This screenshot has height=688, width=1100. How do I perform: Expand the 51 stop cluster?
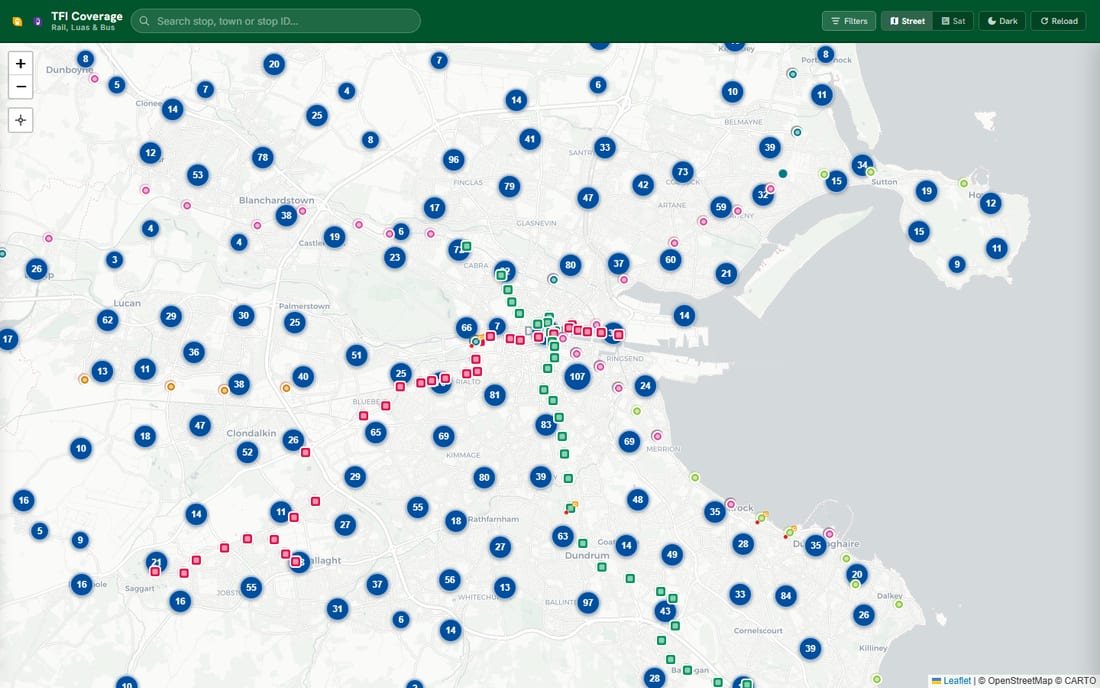(356, 356)
